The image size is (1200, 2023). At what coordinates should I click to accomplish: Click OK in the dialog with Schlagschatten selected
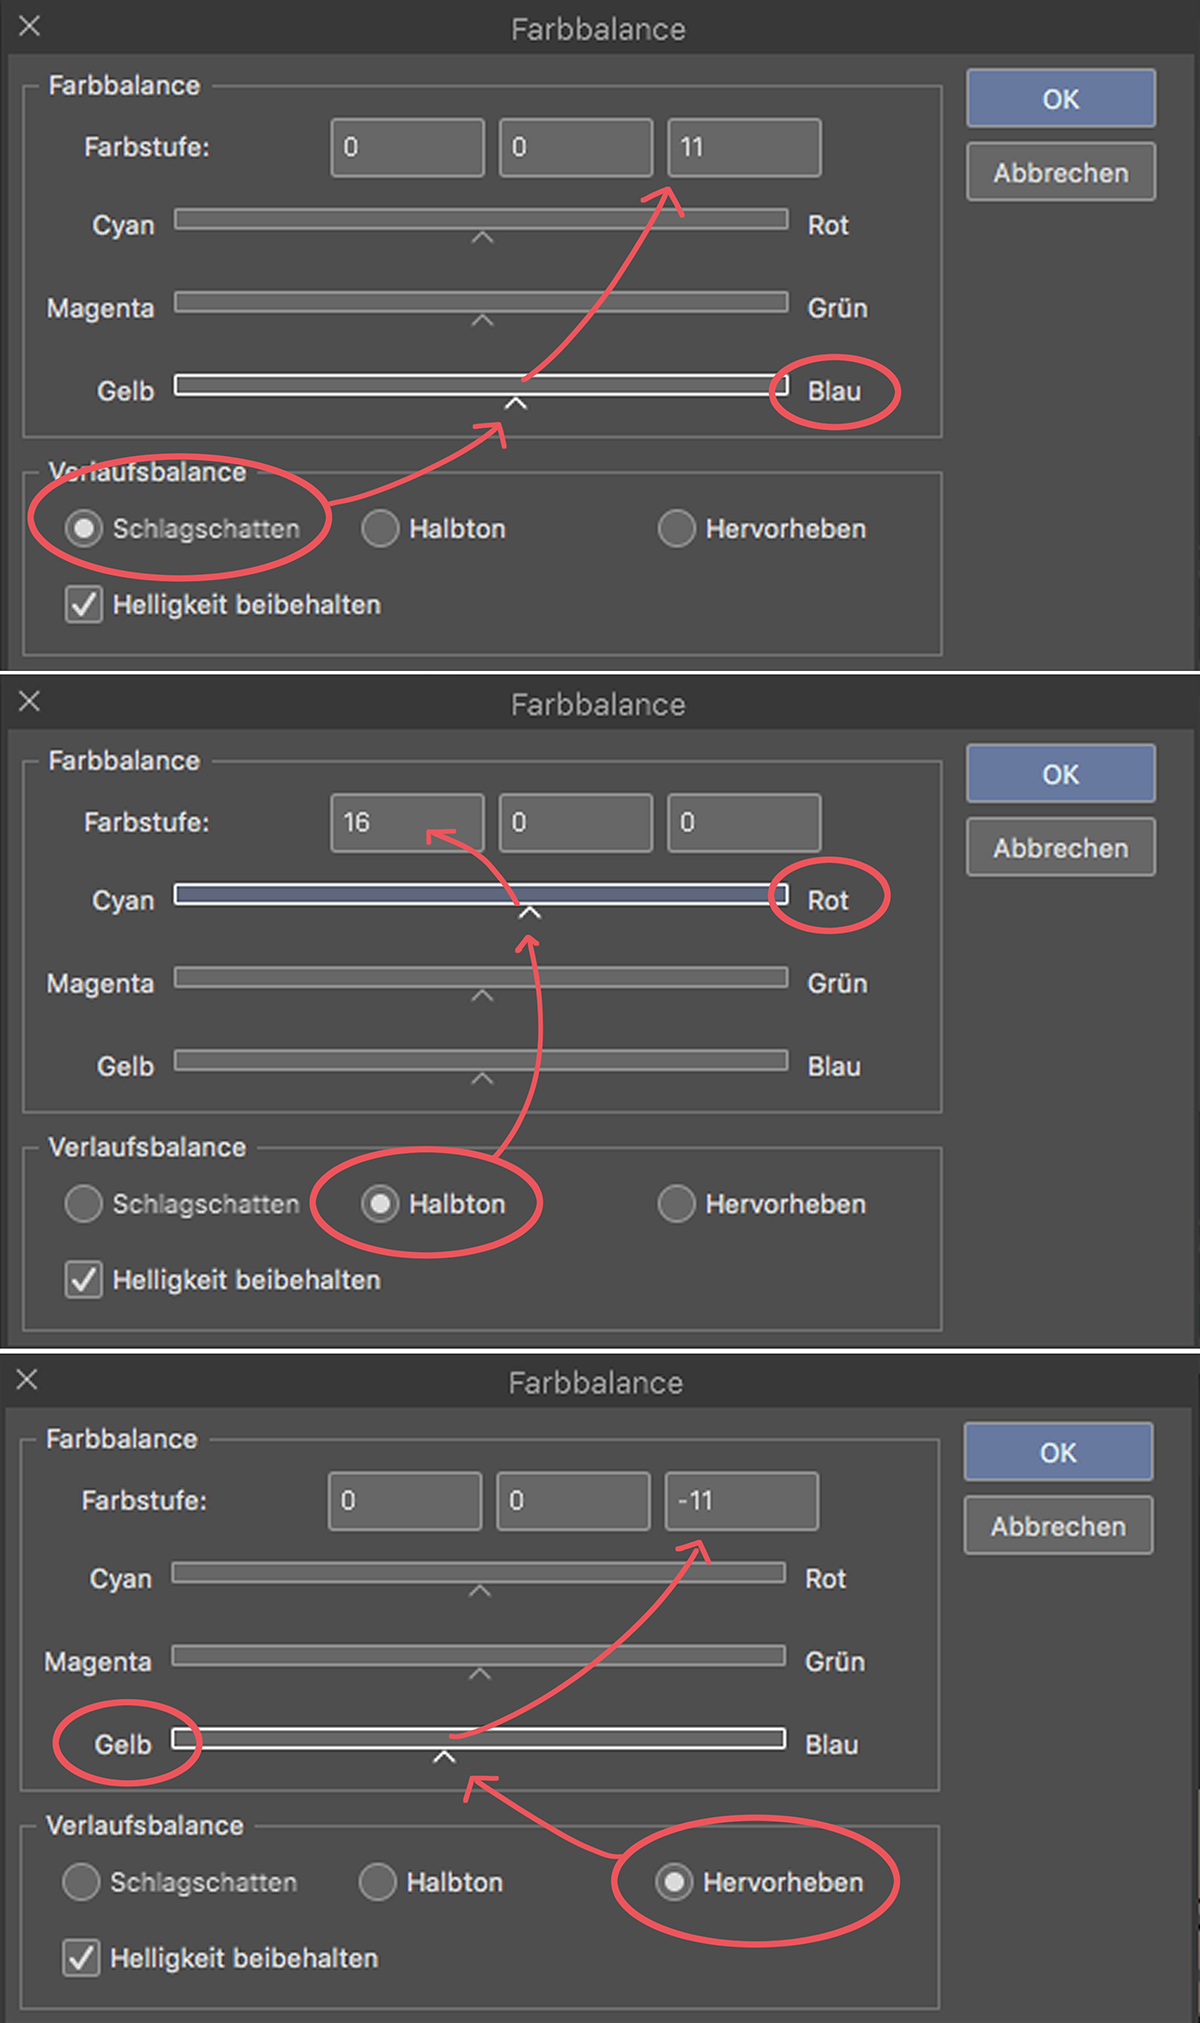point(1060,99)
